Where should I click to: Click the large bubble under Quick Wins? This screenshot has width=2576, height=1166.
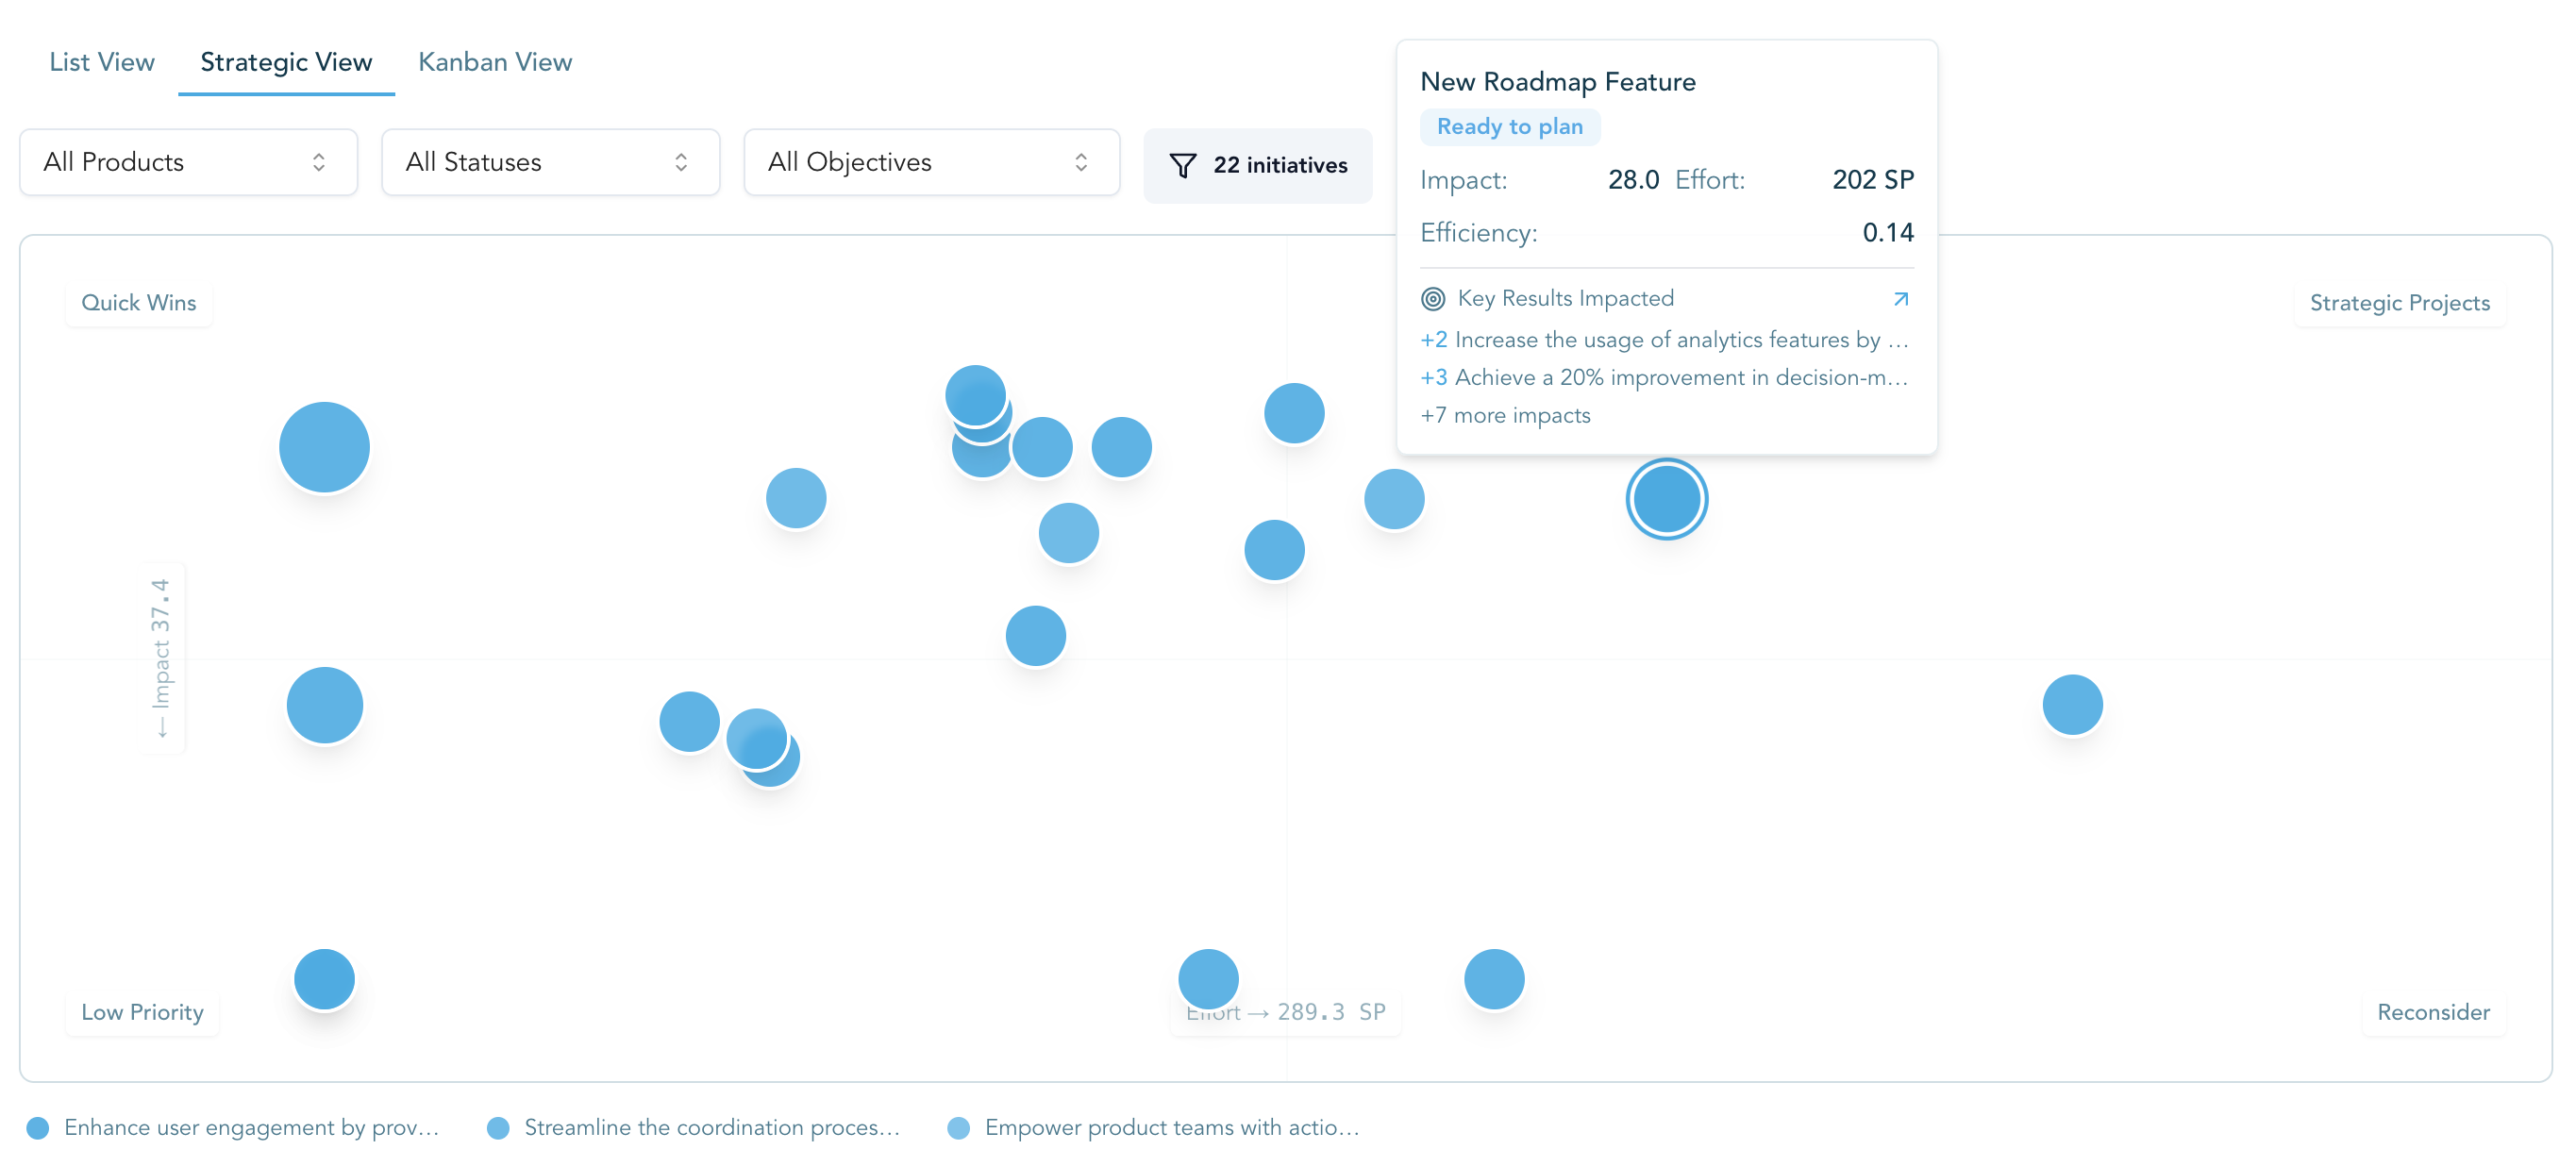click(324, 447)
